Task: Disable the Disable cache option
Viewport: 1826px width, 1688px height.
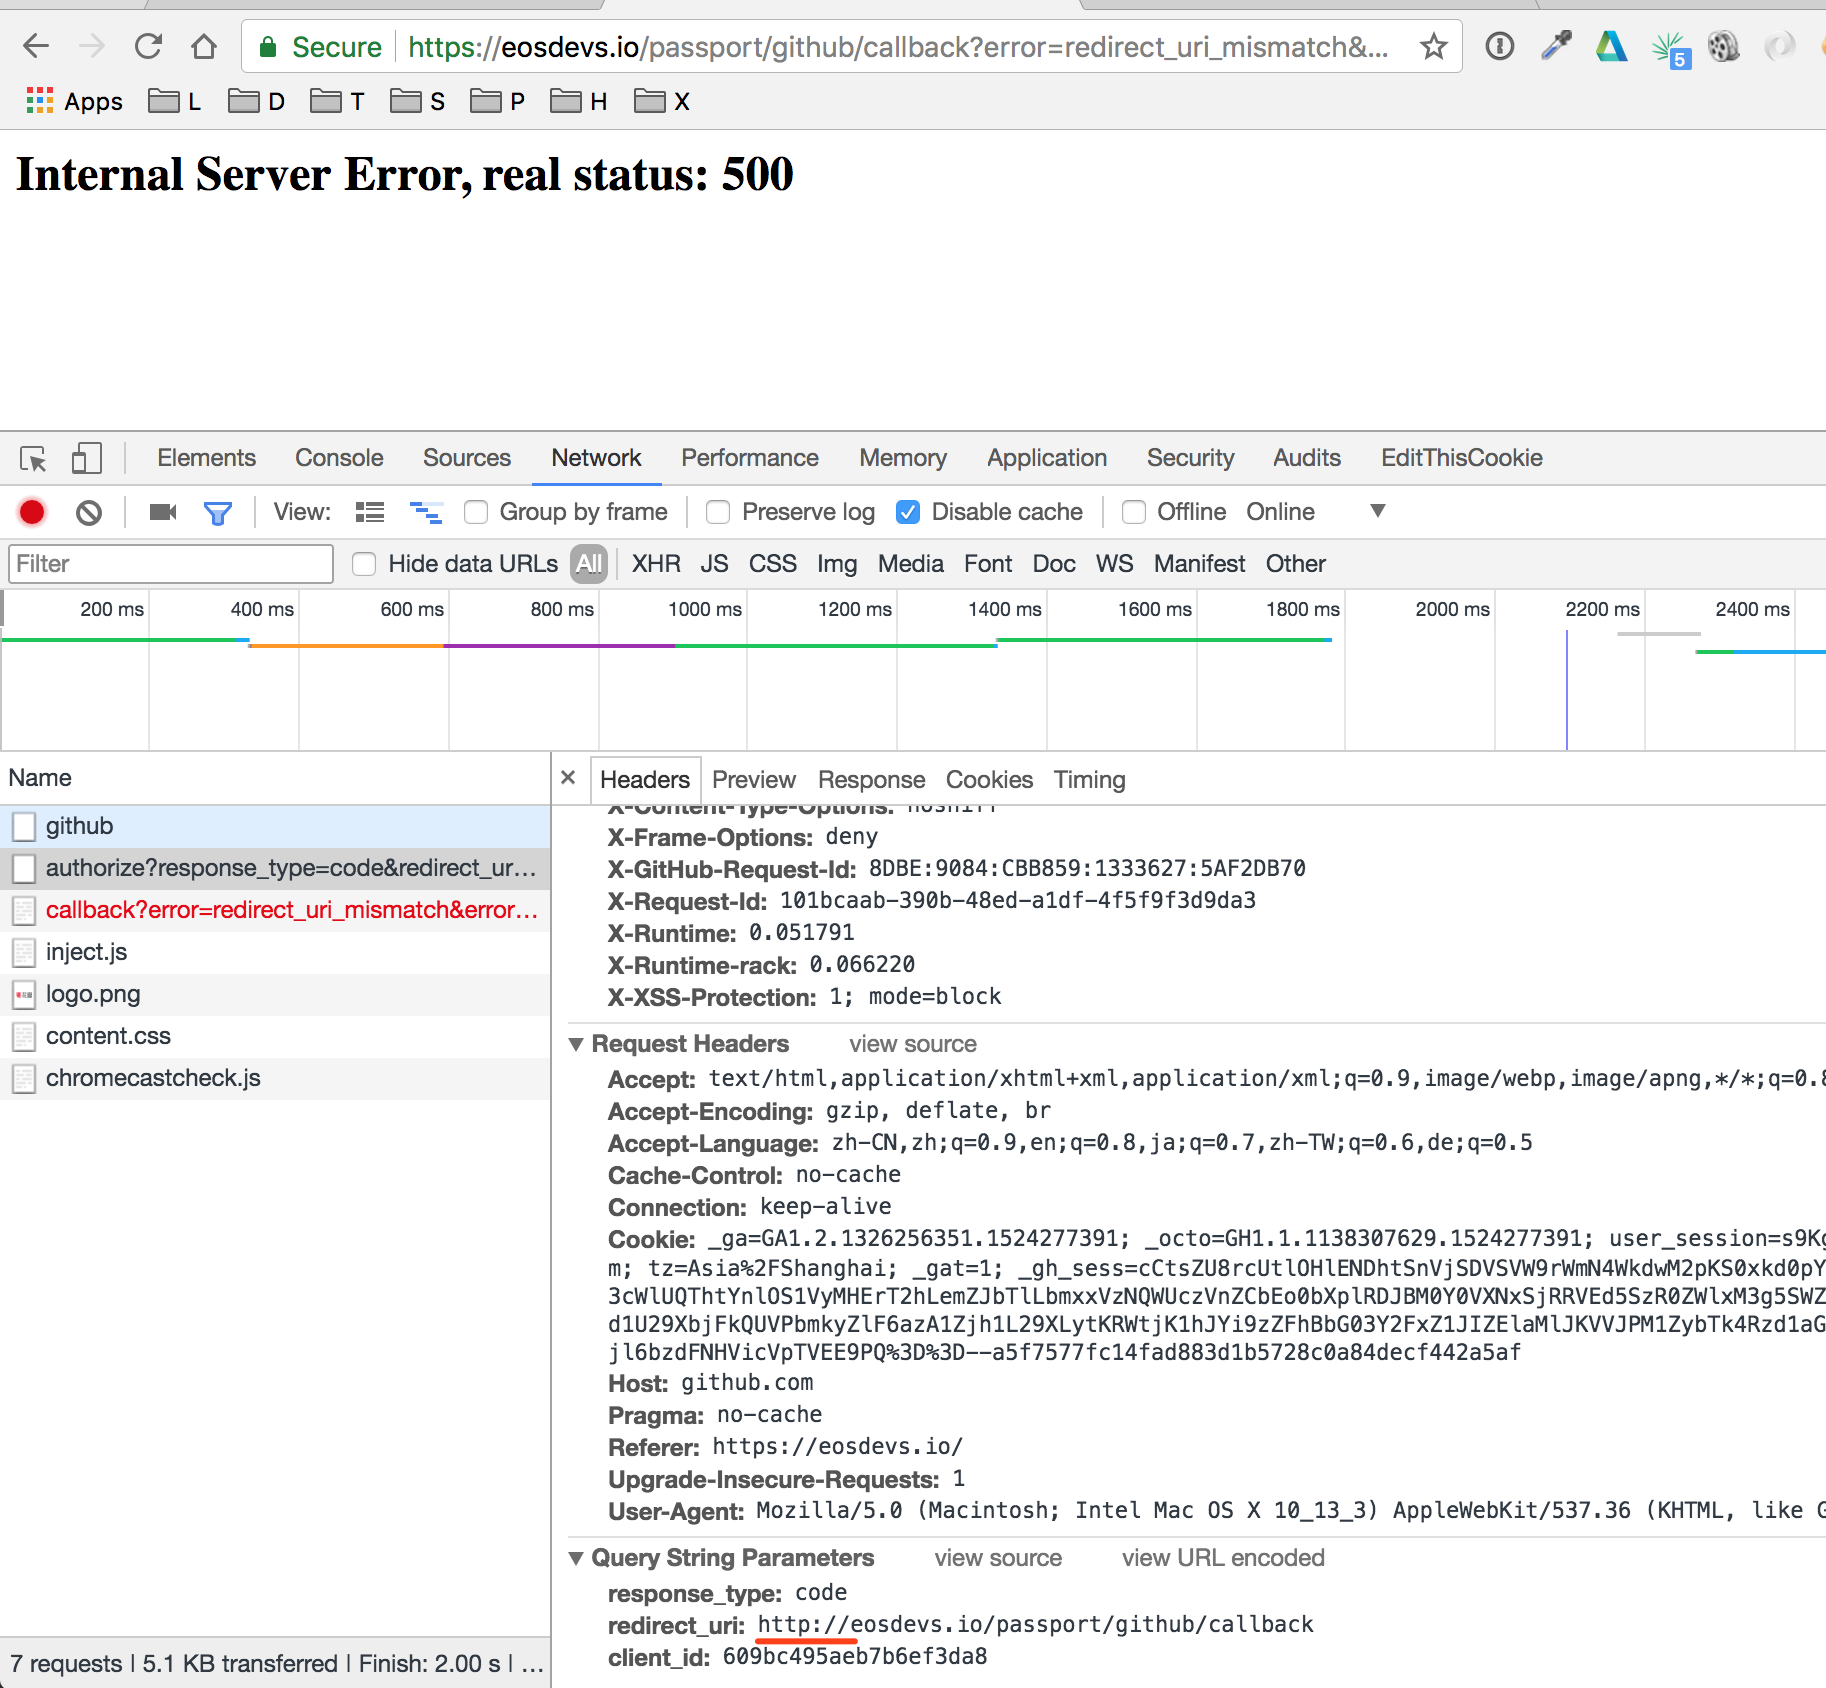Action: point(908,512)
